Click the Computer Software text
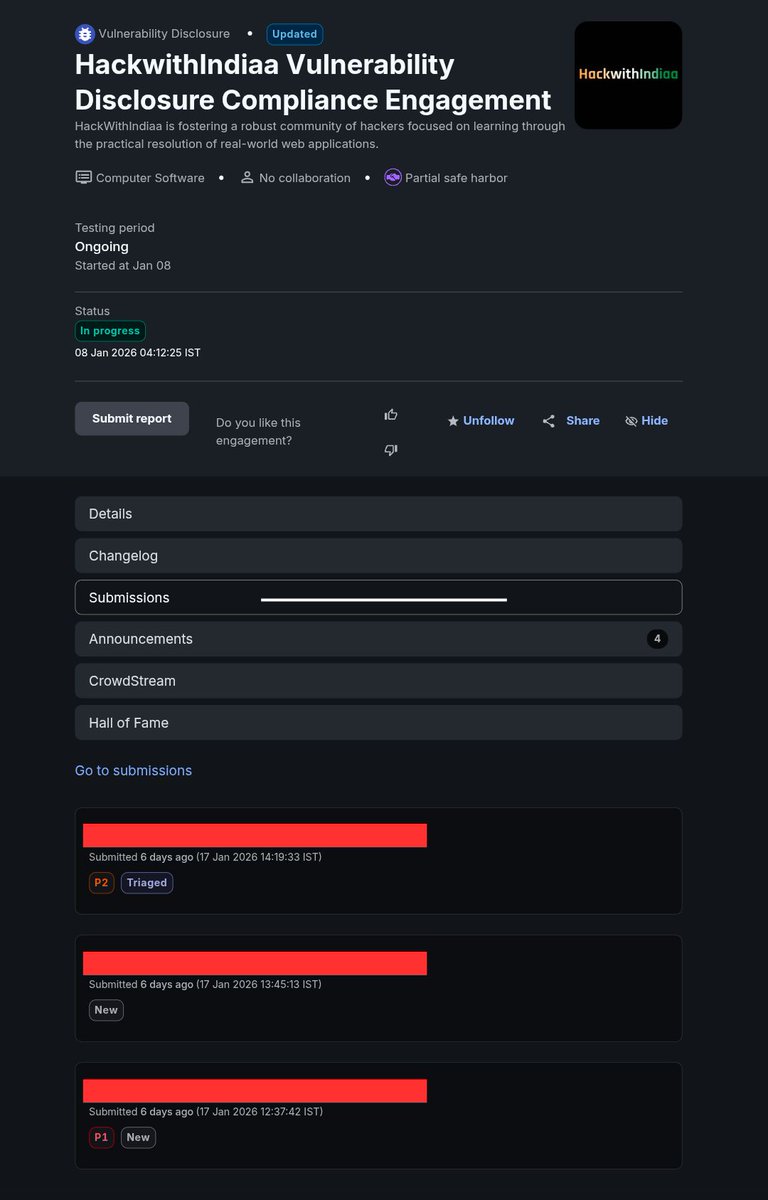The height and width of the screenshot is (1200, 768). point(150,178)
